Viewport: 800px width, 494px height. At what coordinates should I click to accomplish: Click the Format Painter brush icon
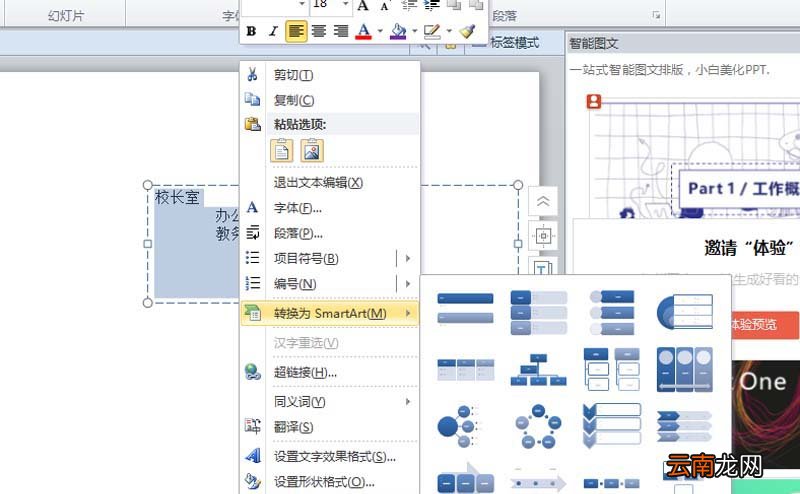467,31
